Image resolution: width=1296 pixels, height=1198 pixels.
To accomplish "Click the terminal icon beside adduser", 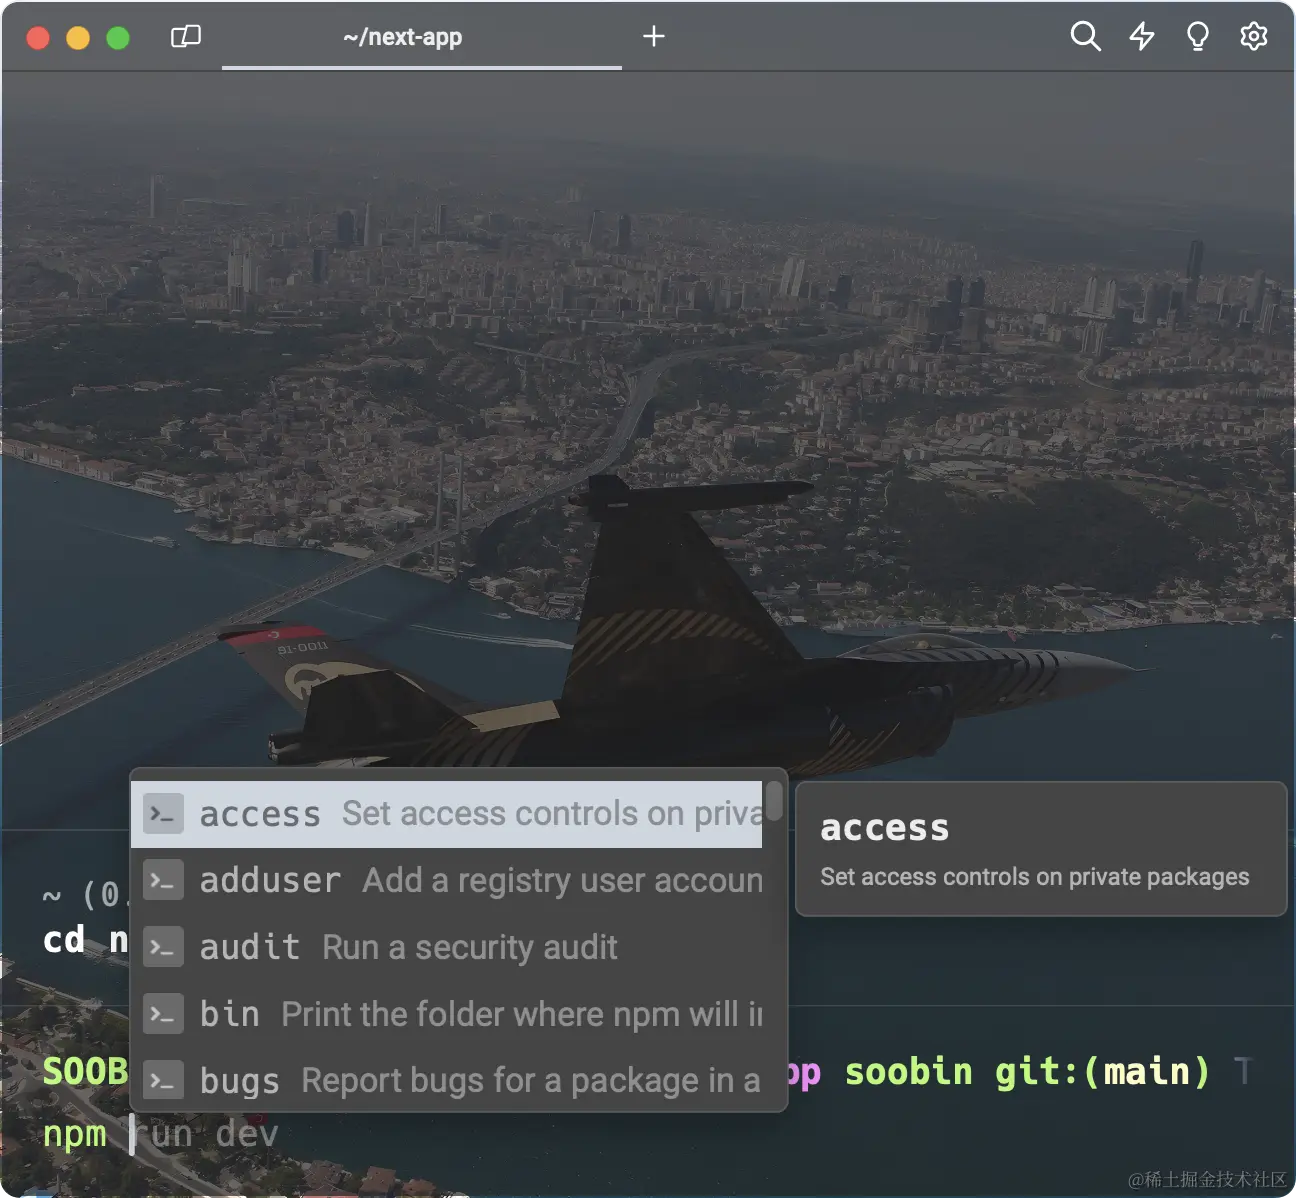I will pos(163,880).
